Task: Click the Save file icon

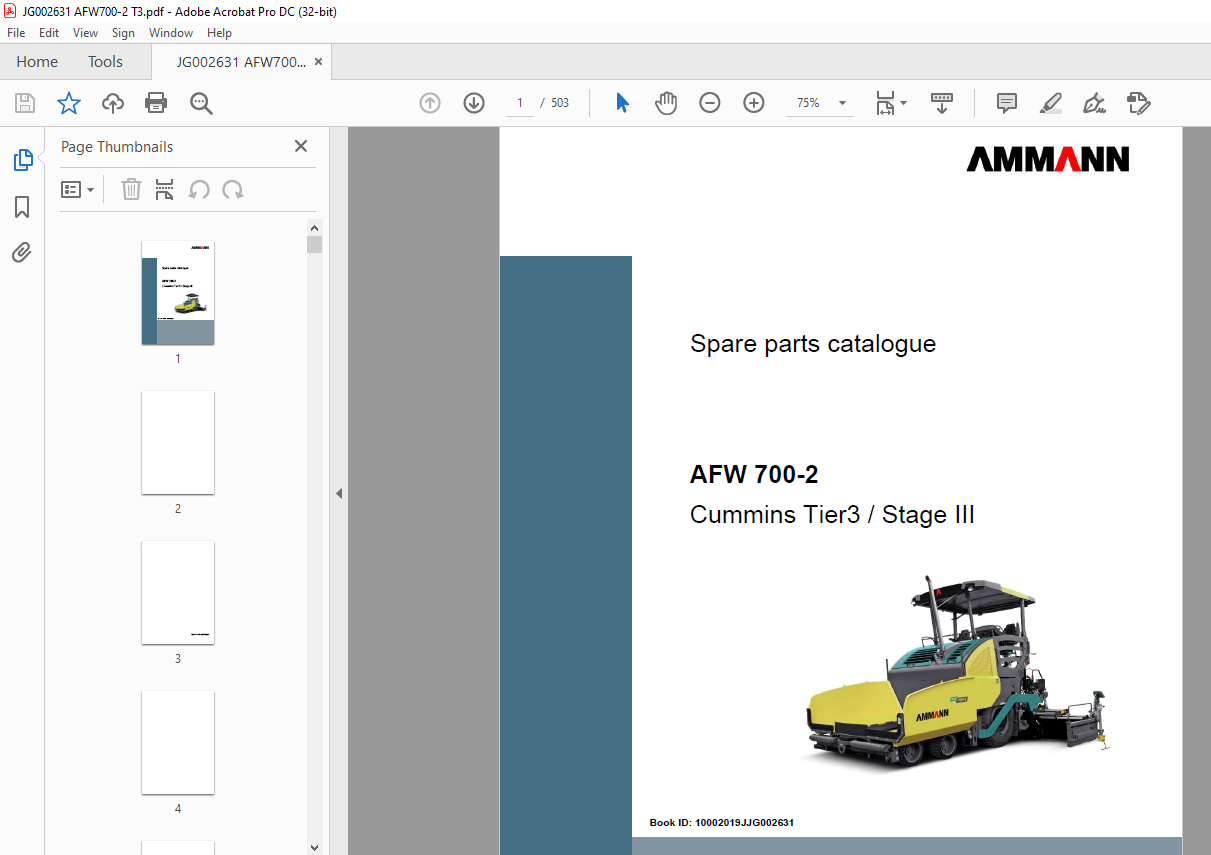Action: click(x=25, y=103)
